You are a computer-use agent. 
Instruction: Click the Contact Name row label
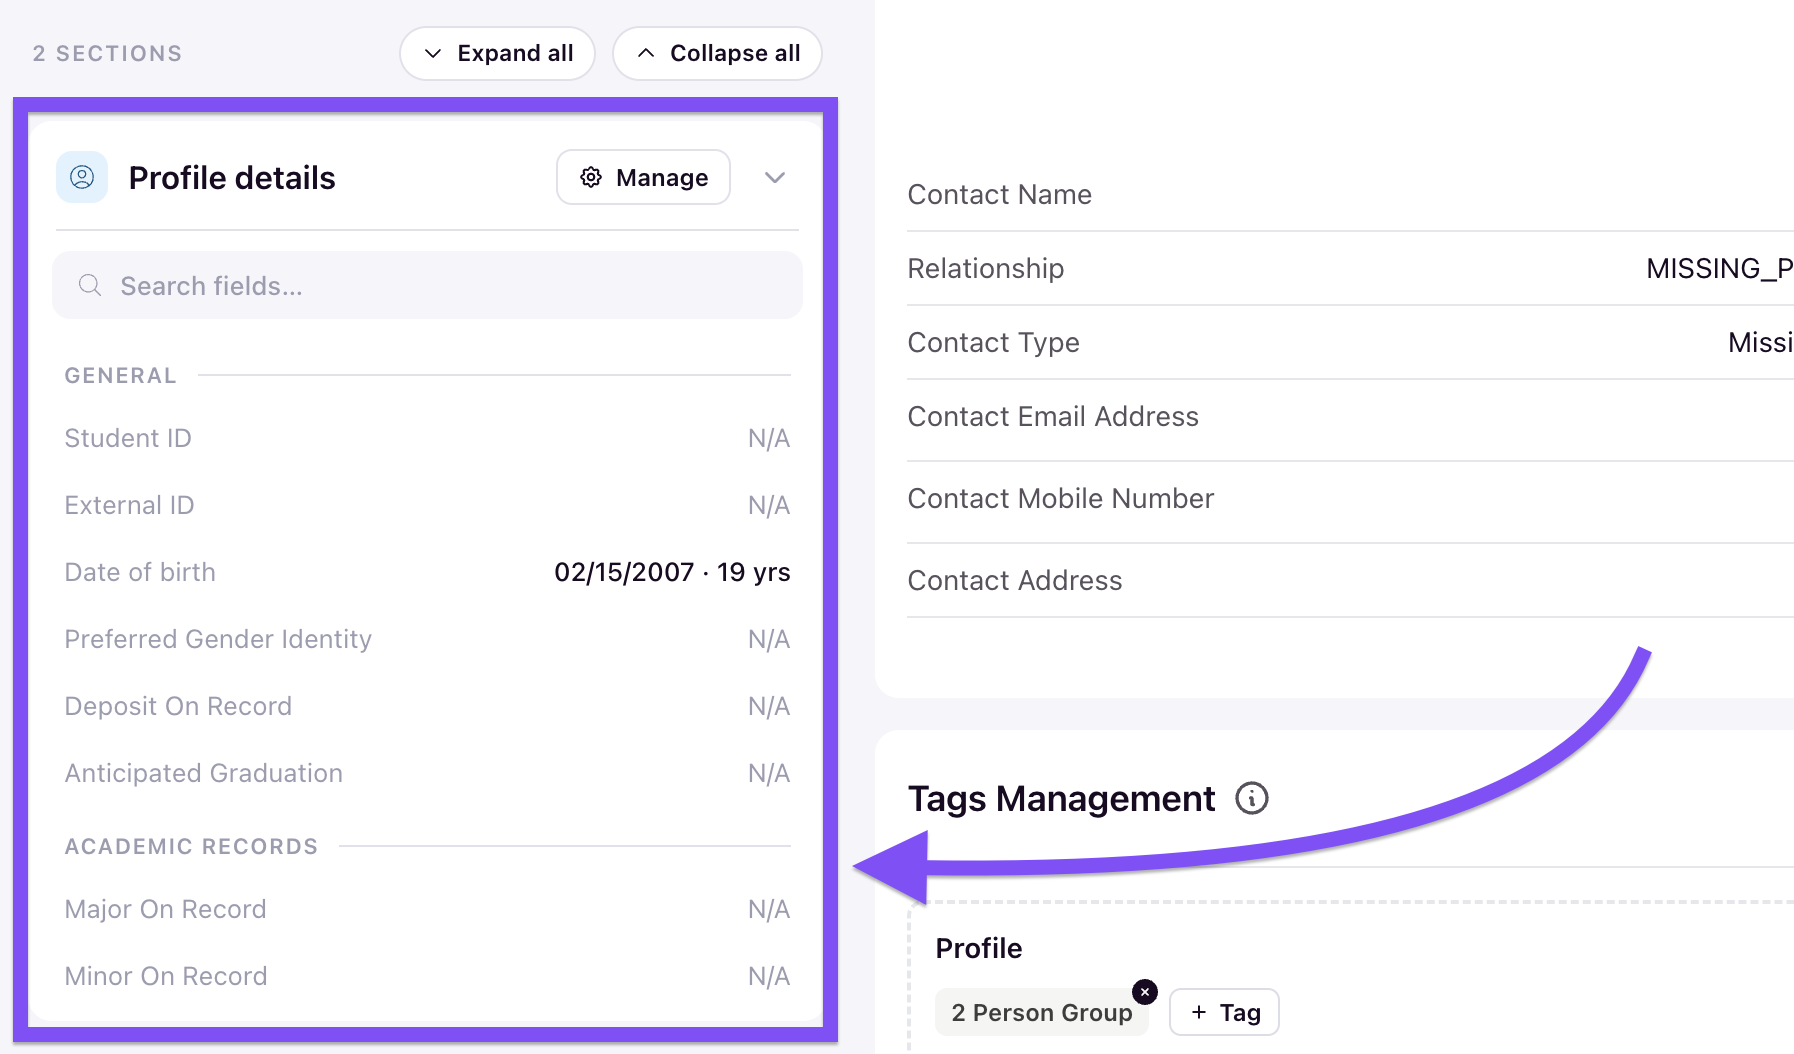[1000, 194]
